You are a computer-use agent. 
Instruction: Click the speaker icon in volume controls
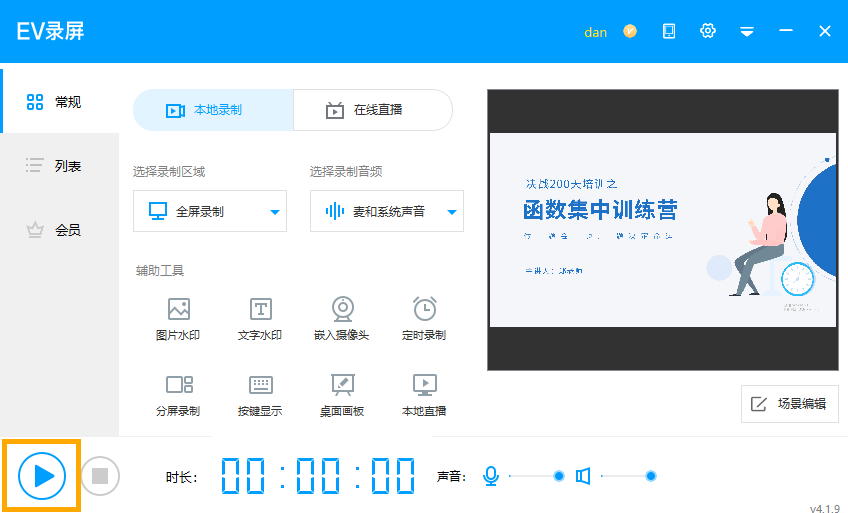[583, 476]
